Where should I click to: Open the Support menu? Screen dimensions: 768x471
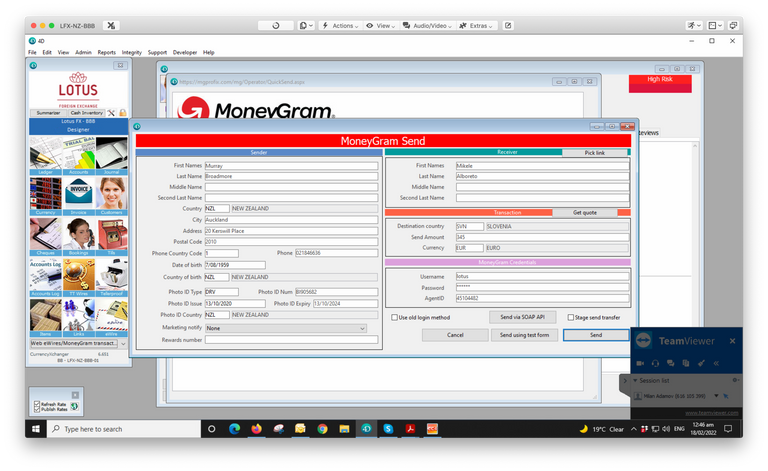(157, 52)
